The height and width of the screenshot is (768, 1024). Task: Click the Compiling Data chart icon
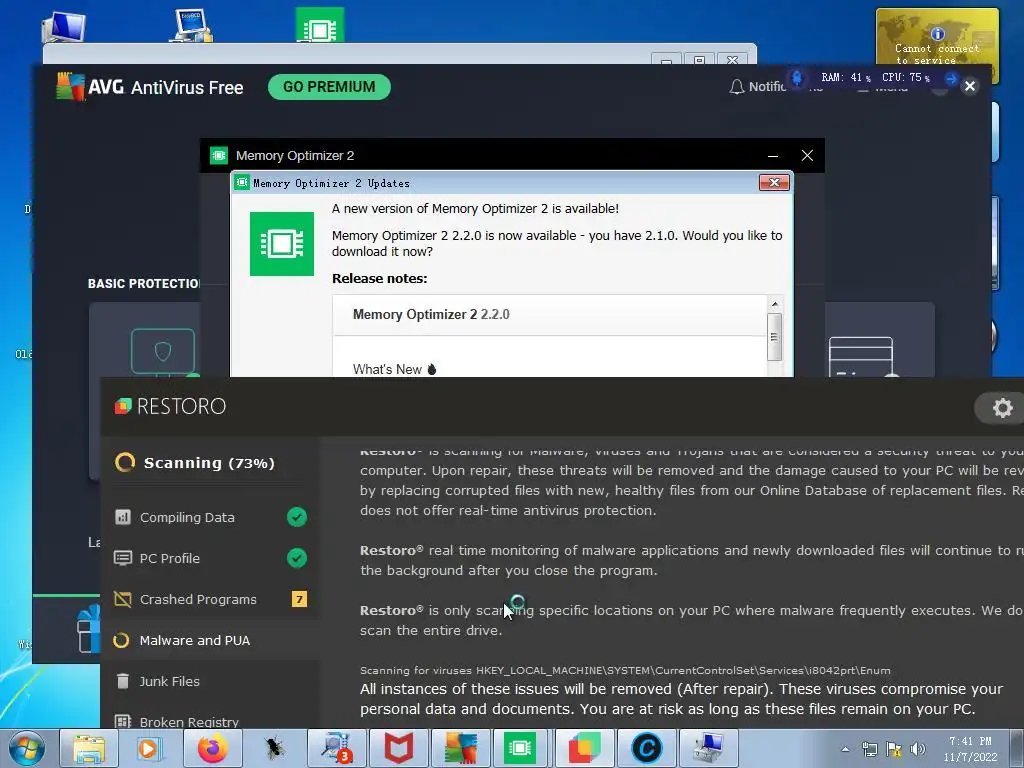click(123, 517)
